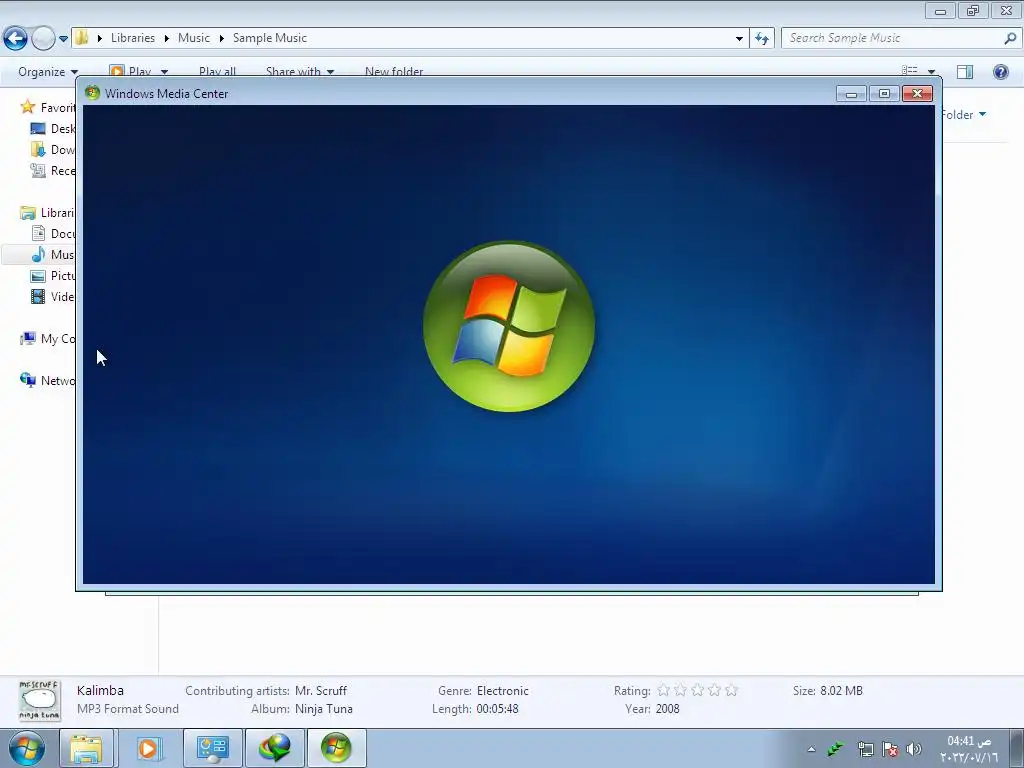1024x768 pixels.
Task: Select Network in the navigation pane
Action: point(48,380)
